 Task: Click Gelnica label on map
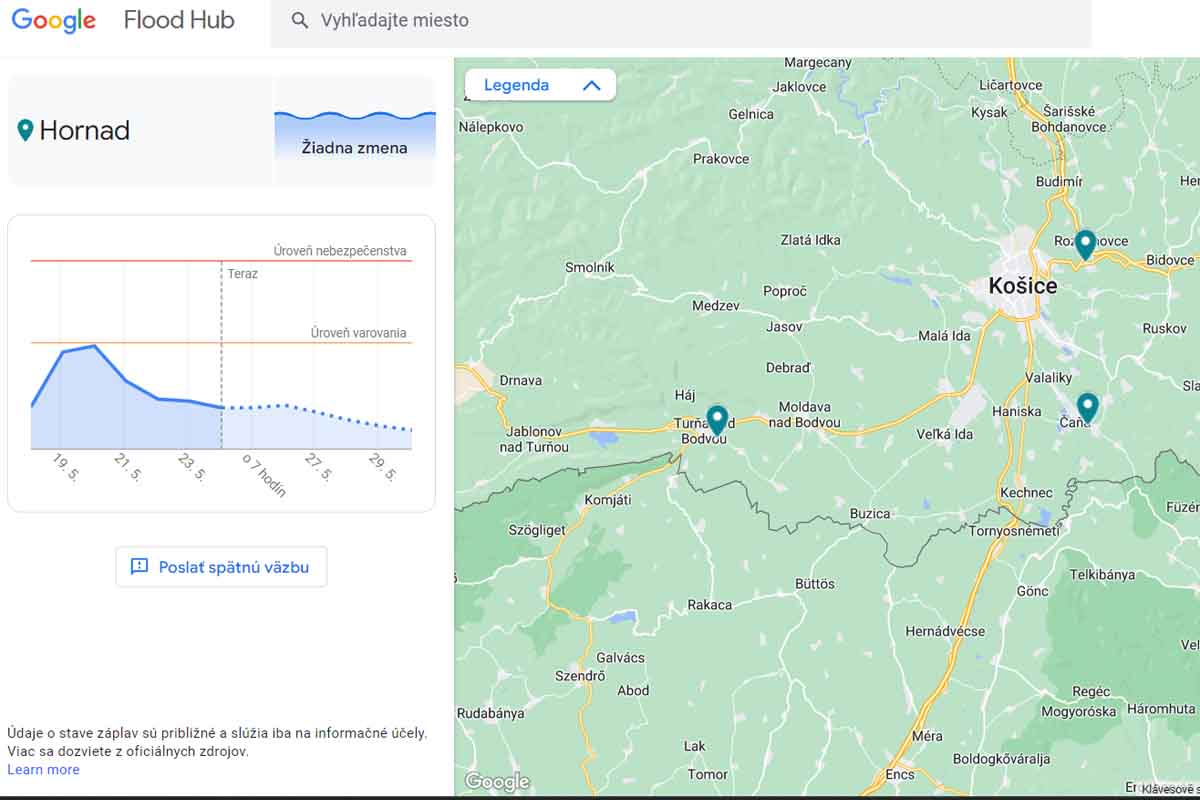click(x=751, y=114)
